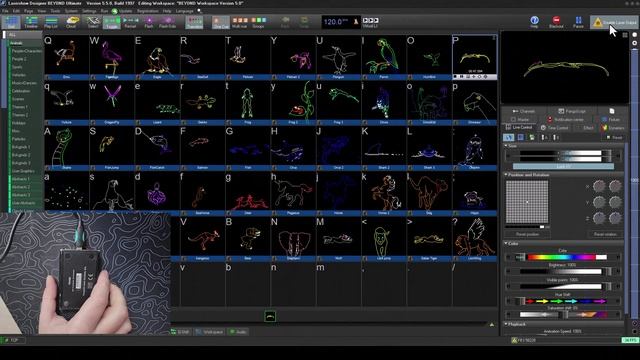Switch to the Master tab

[520, 120]
